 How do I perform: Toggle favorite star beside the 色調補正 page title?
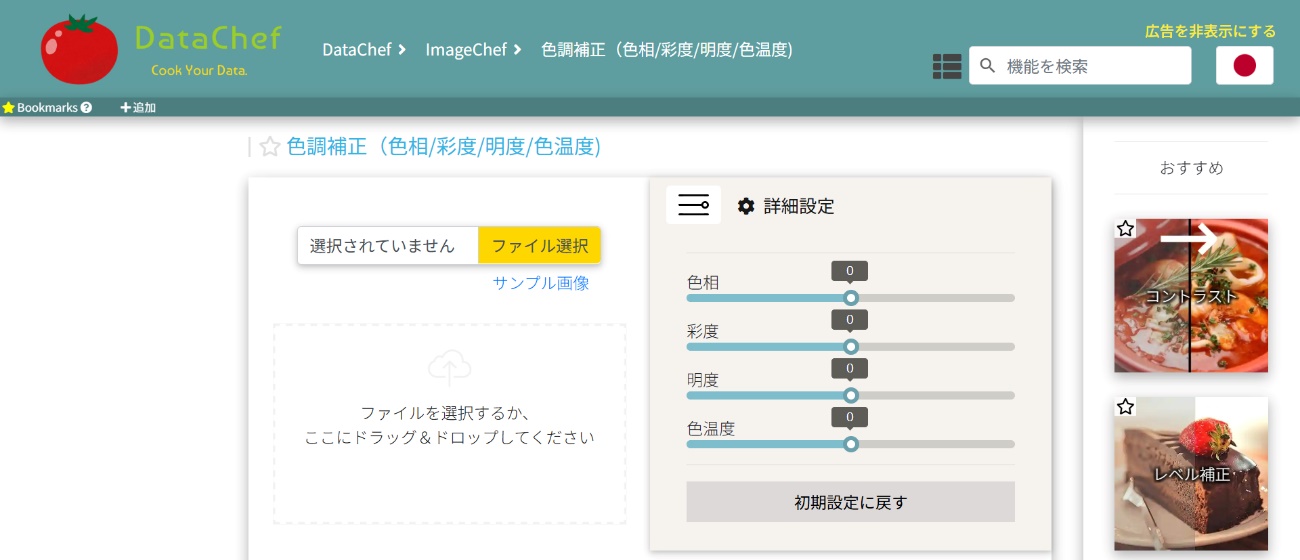tap(269, 148)
